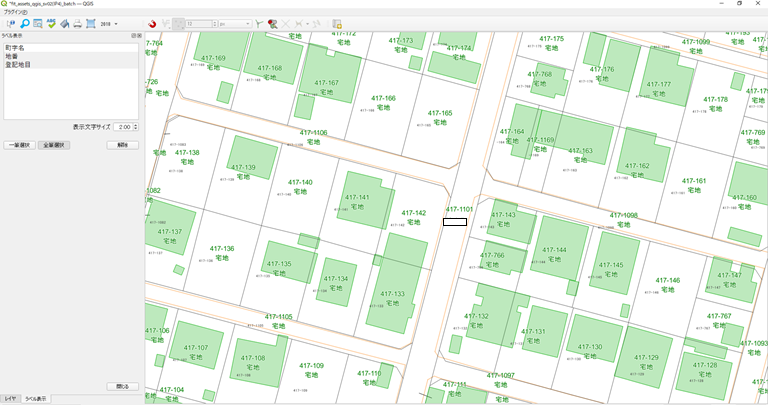Click the 一筆選択 button

20,145
